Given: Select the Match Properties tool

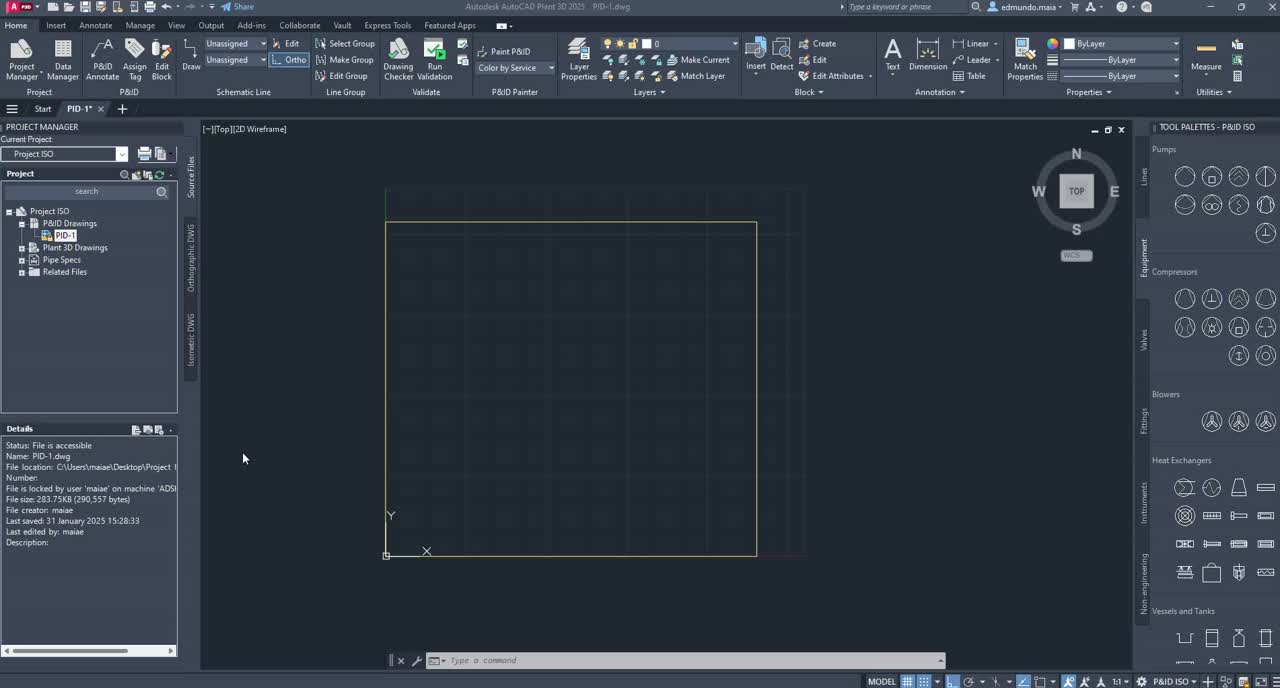Looking at the screenshot, I should pos(1024,58).
